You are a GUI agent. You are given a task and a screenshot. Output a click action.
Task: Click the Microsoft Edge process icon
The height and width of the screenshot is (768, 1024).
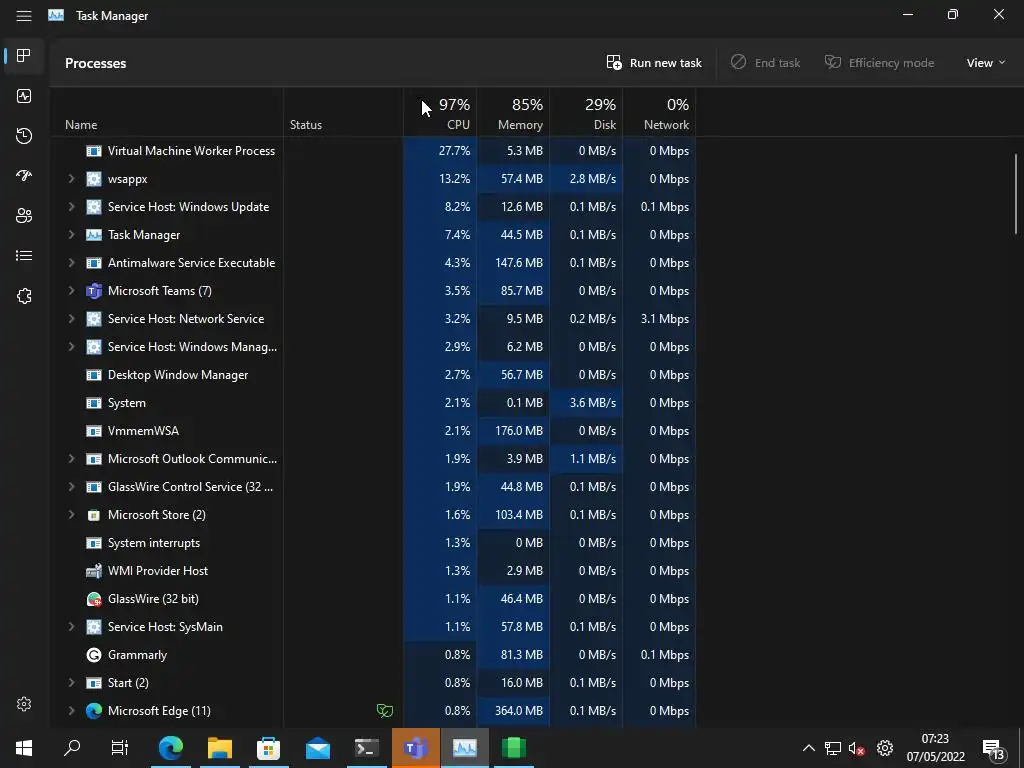[x=93, y=711]
